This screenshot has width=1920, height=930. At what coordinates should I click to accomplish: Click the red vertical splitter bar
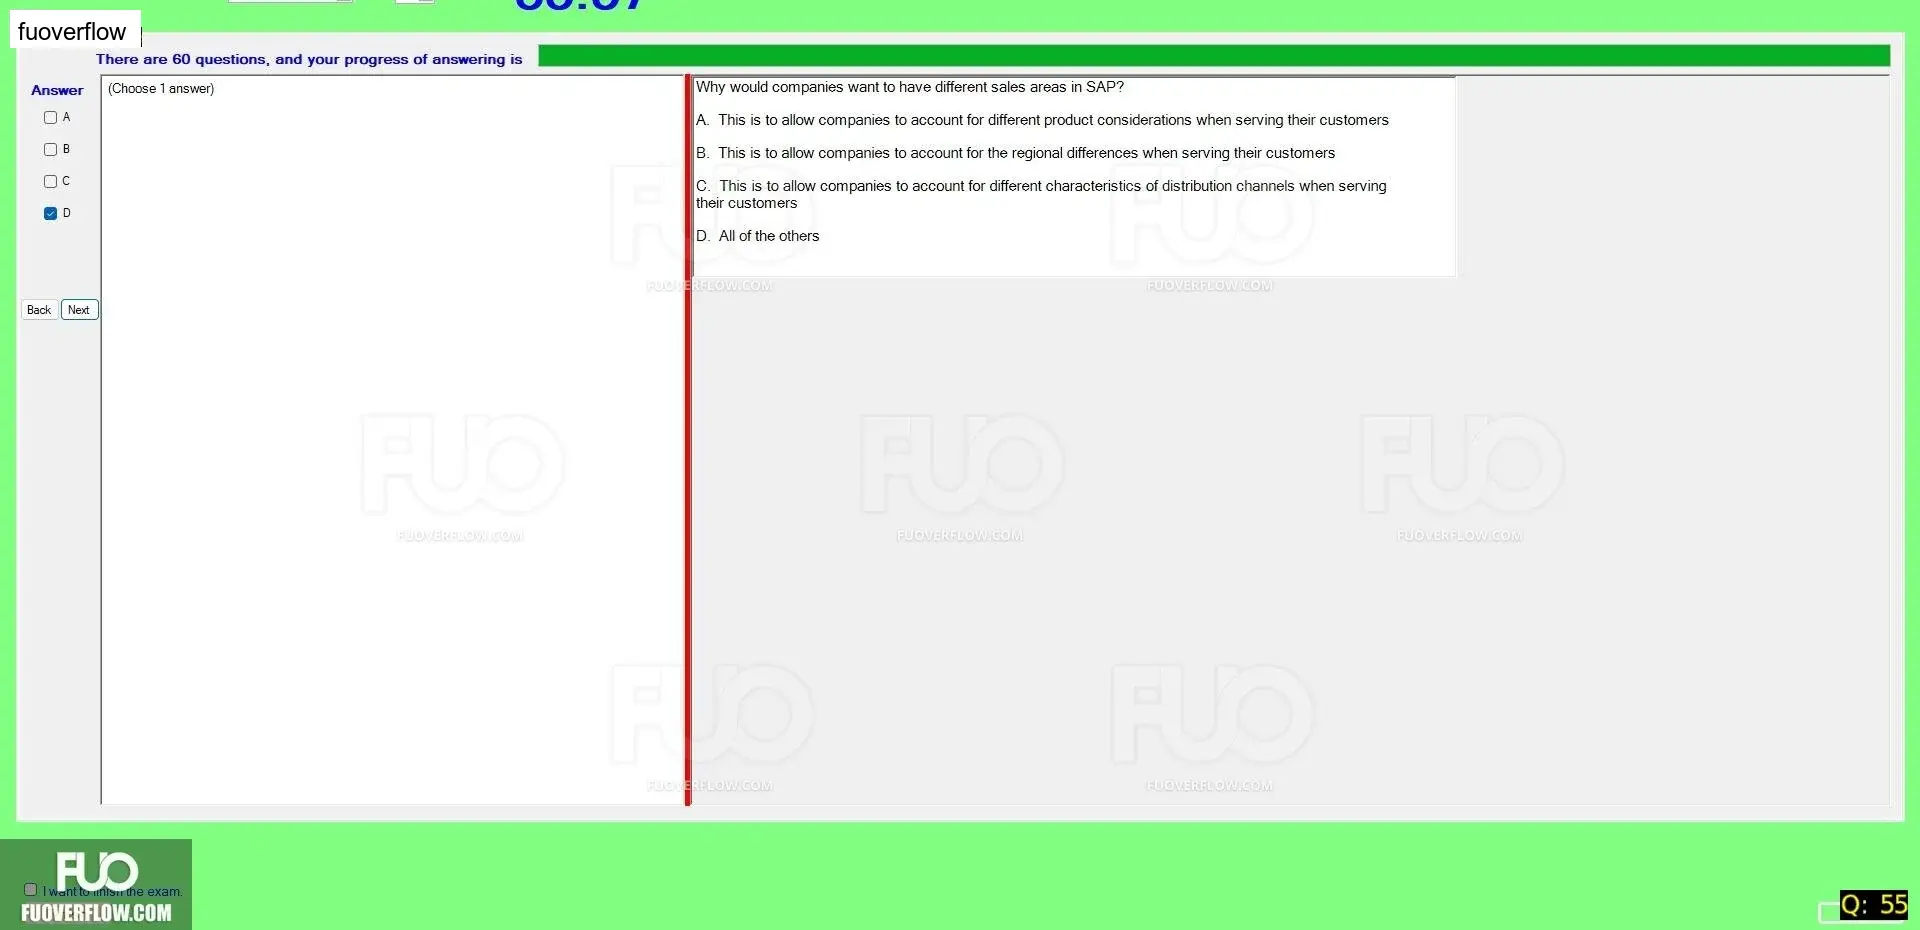688,440
